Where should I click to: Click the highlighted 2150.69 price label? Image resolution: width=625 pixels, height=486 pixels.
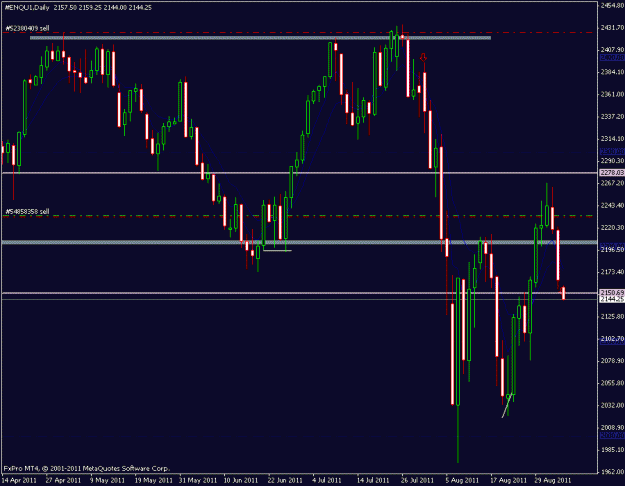click(x=612, y=293)
